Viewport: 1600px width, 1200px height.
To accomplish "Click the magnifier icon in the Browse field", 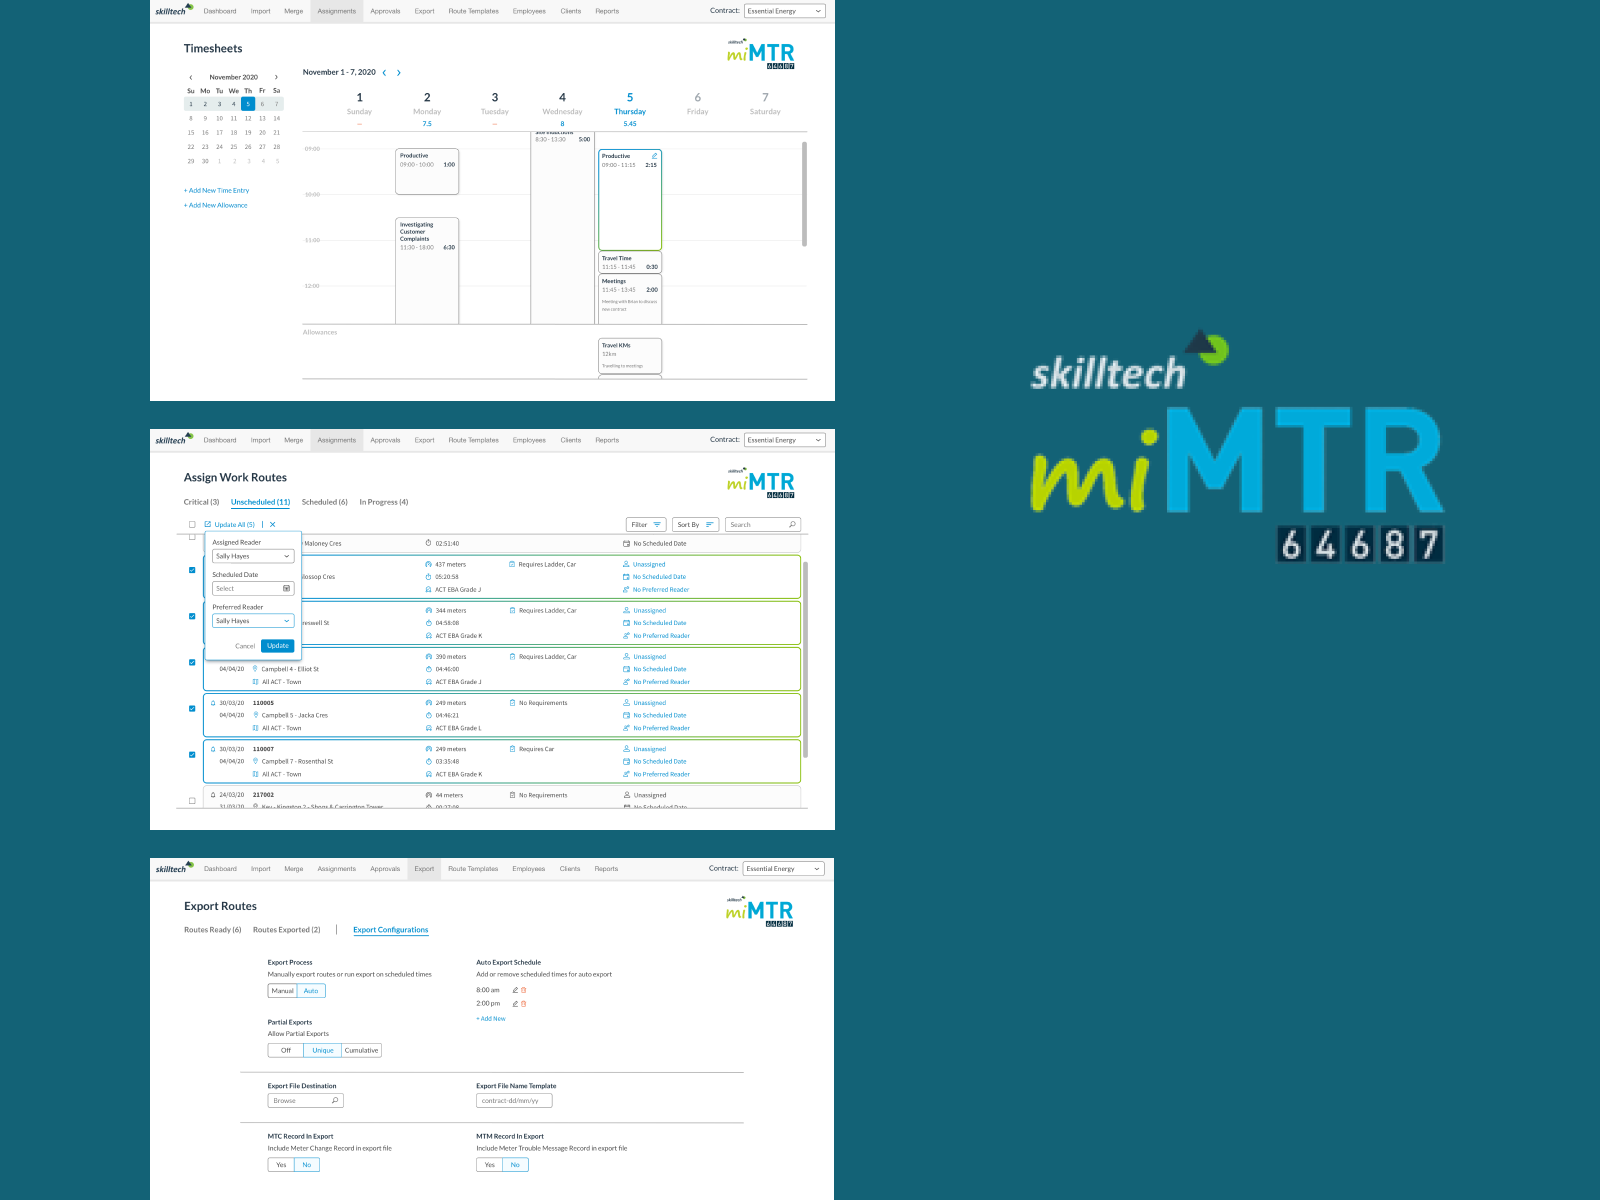I will click(x=335, y=1100).
